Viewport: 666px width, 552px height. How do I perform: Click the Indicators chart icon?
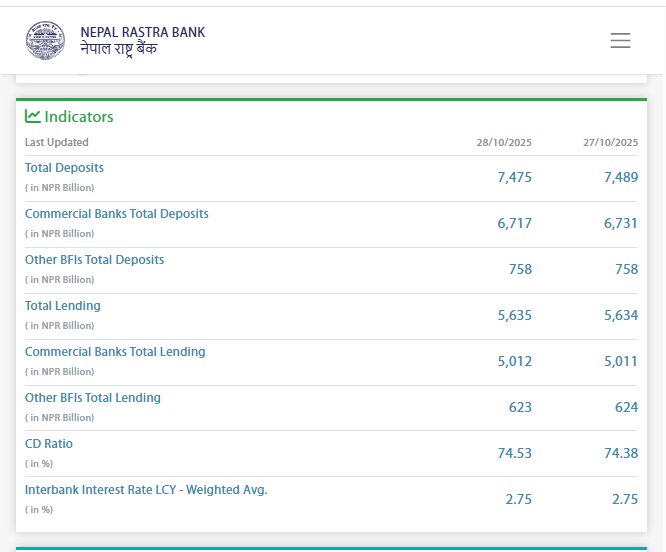pos(33,116)
